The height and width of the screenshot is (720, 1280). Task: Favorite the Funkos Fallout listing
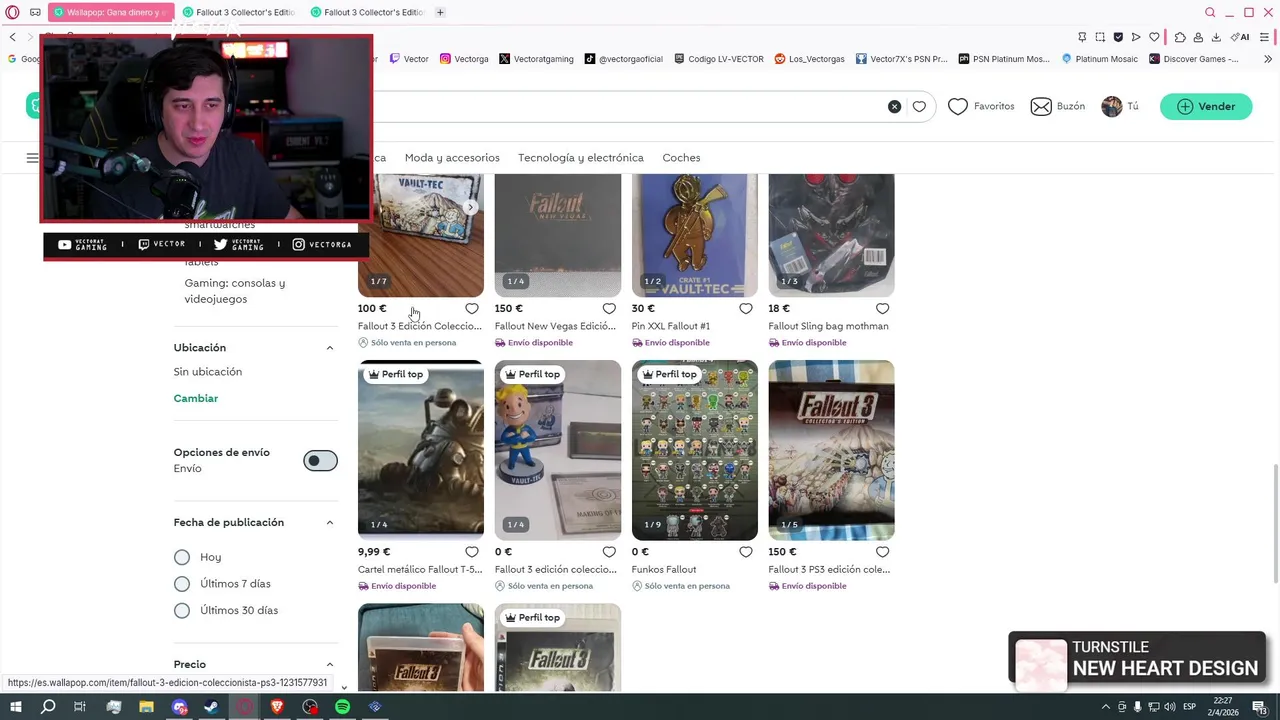pos(746,552)
